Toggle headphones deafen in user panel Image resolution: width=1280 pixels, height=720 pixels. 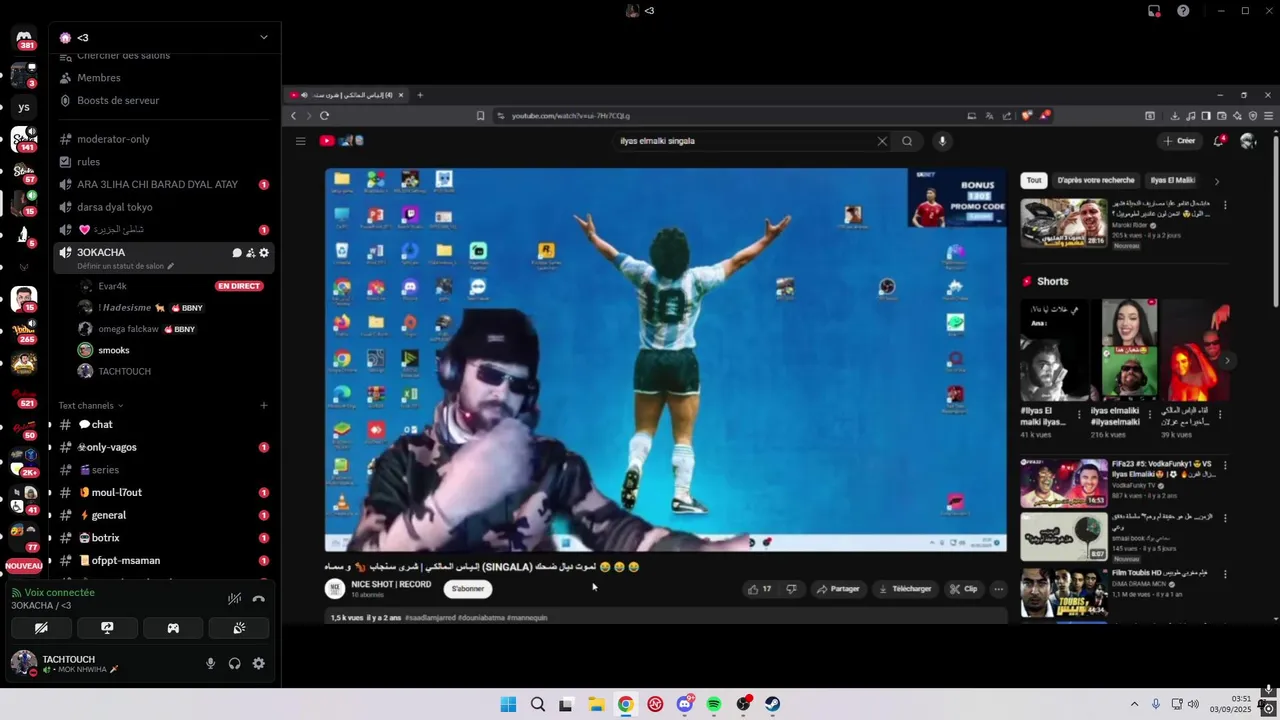click(x=234, y=663)
